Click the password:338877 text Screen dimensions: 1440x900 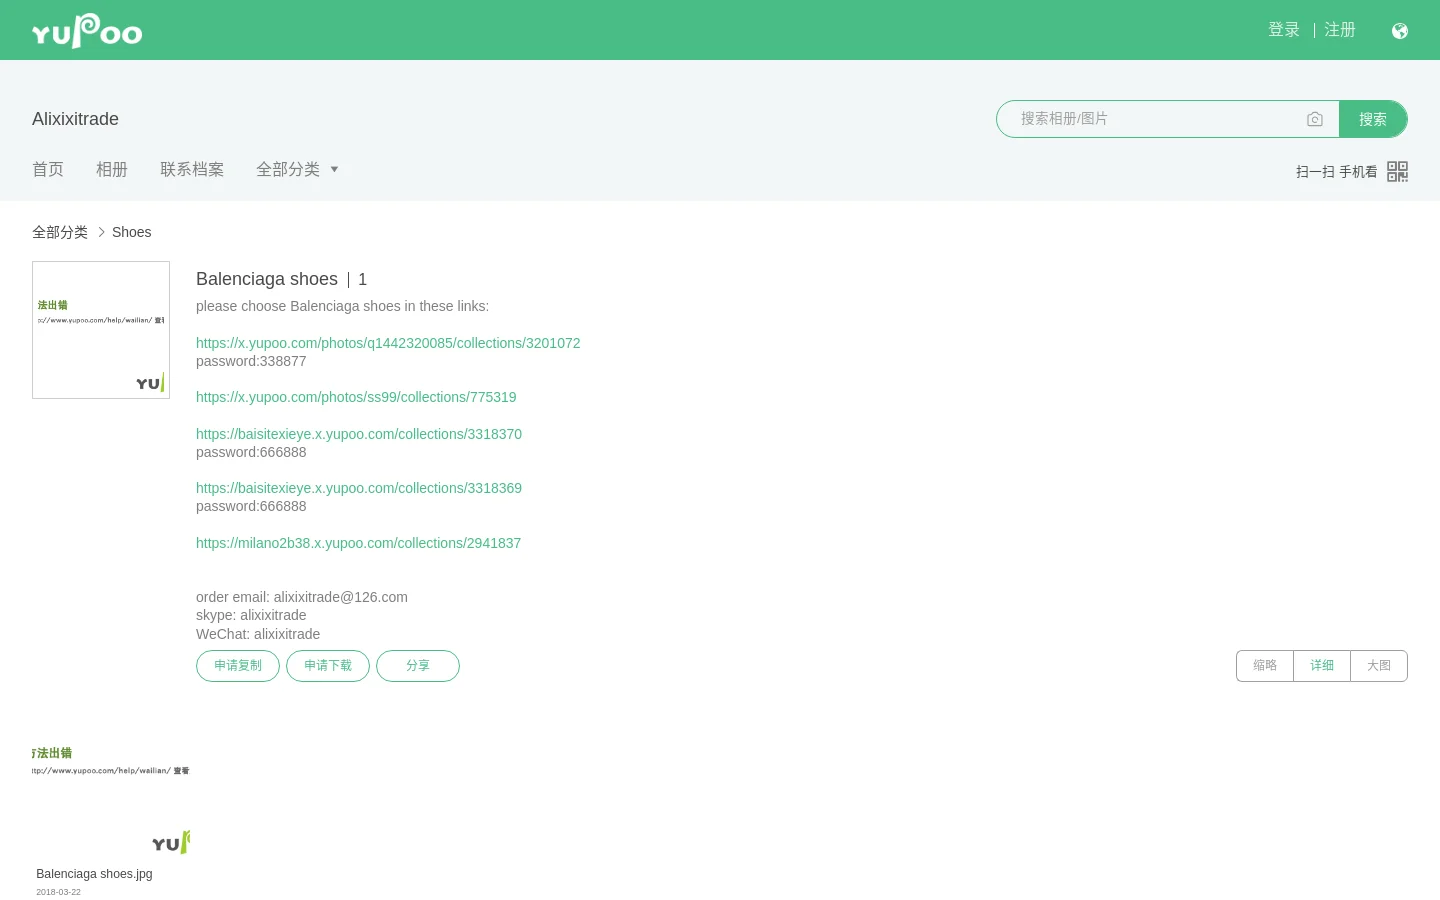[251, 361]
